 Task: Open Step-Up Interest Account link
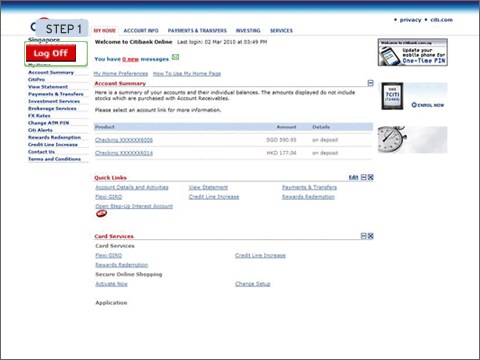pyautogui.click(x=134, y=206)
